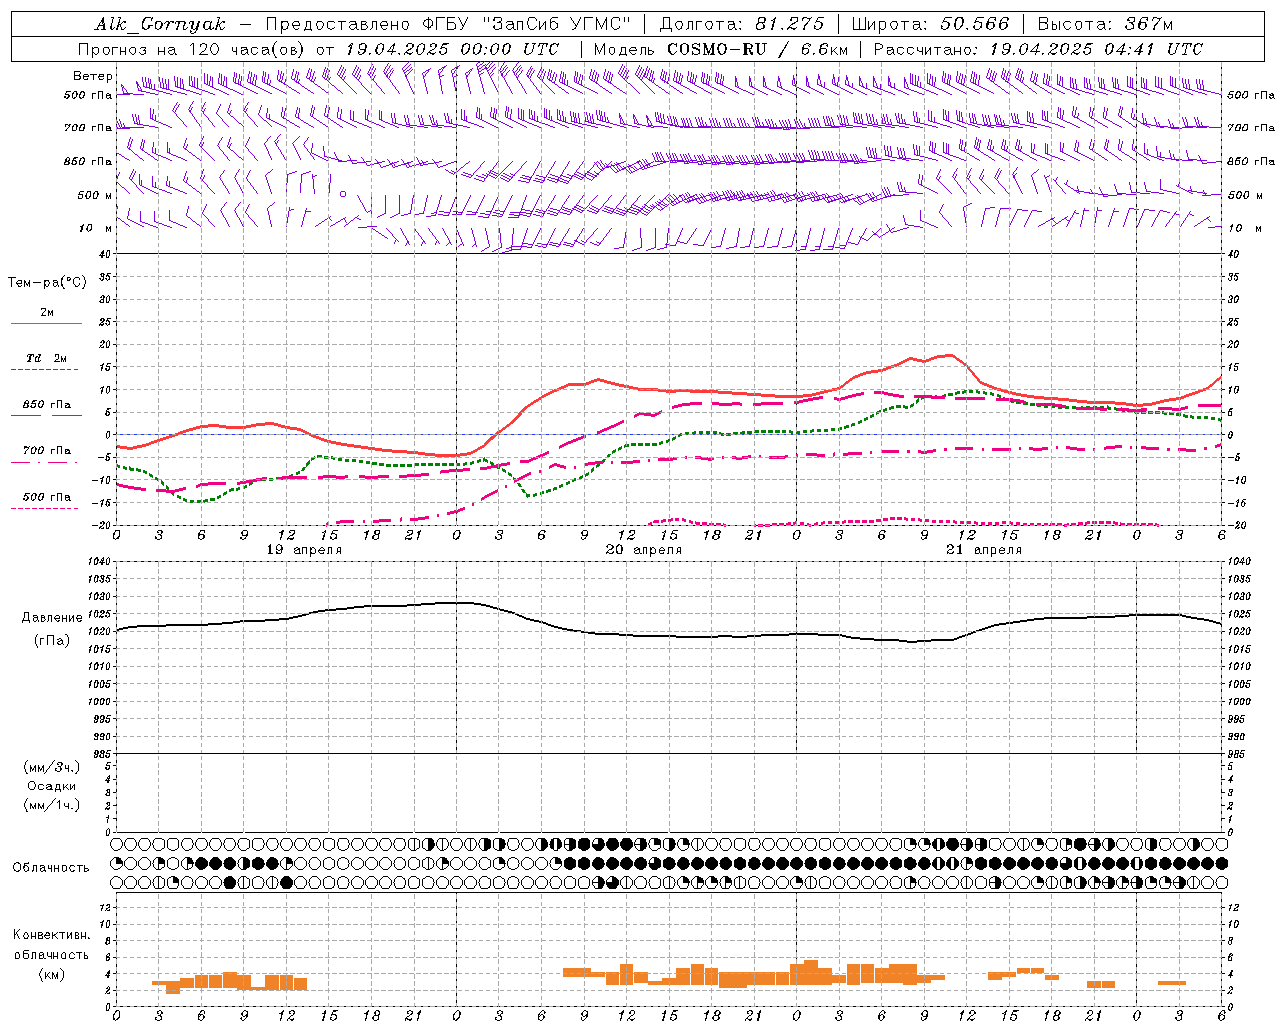This screenshot has width=1280, height=1024.
Task: Click the Осадки precipitation label
Action: coord(52,786)
